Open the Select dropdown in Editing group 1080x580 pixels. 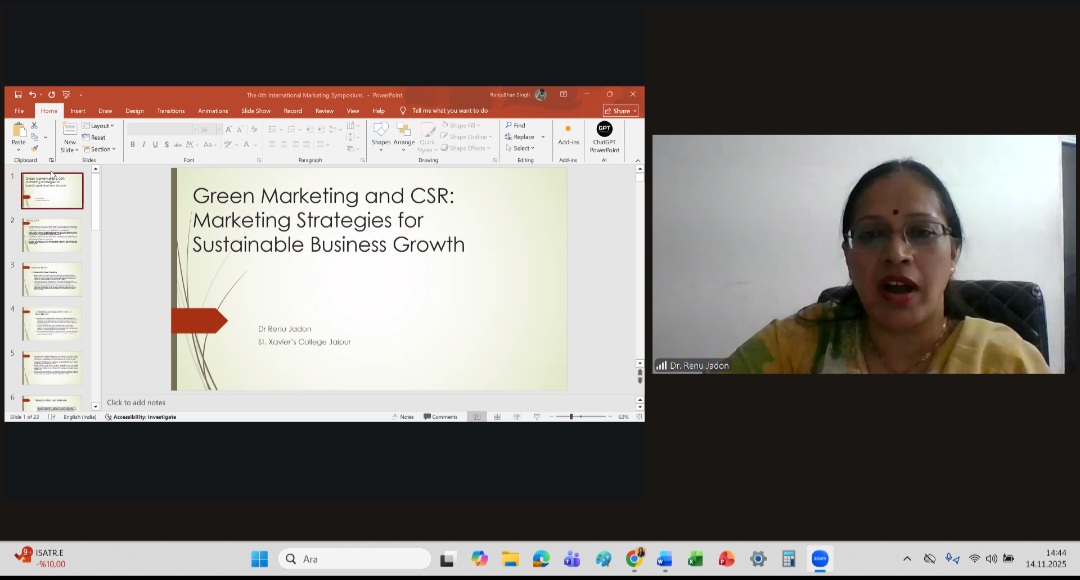522,148
